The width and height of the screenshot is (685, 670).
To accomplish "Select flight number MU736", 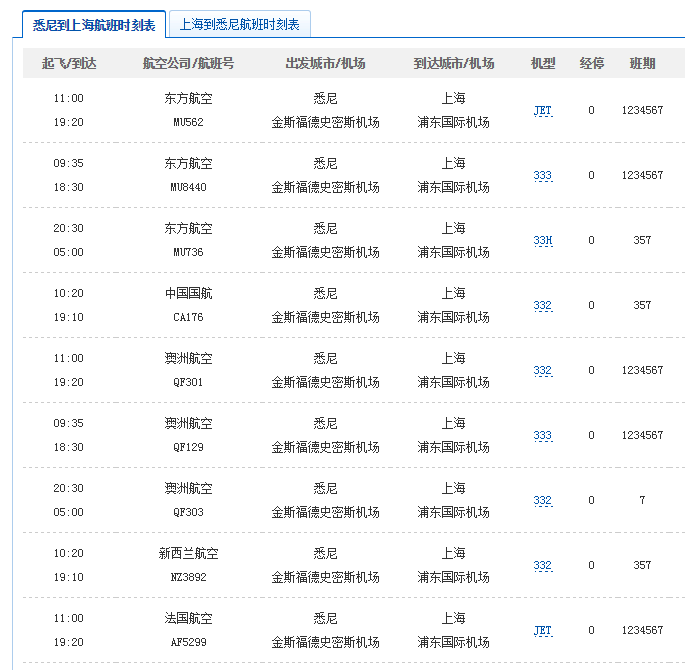I will [x=188, y=252].
